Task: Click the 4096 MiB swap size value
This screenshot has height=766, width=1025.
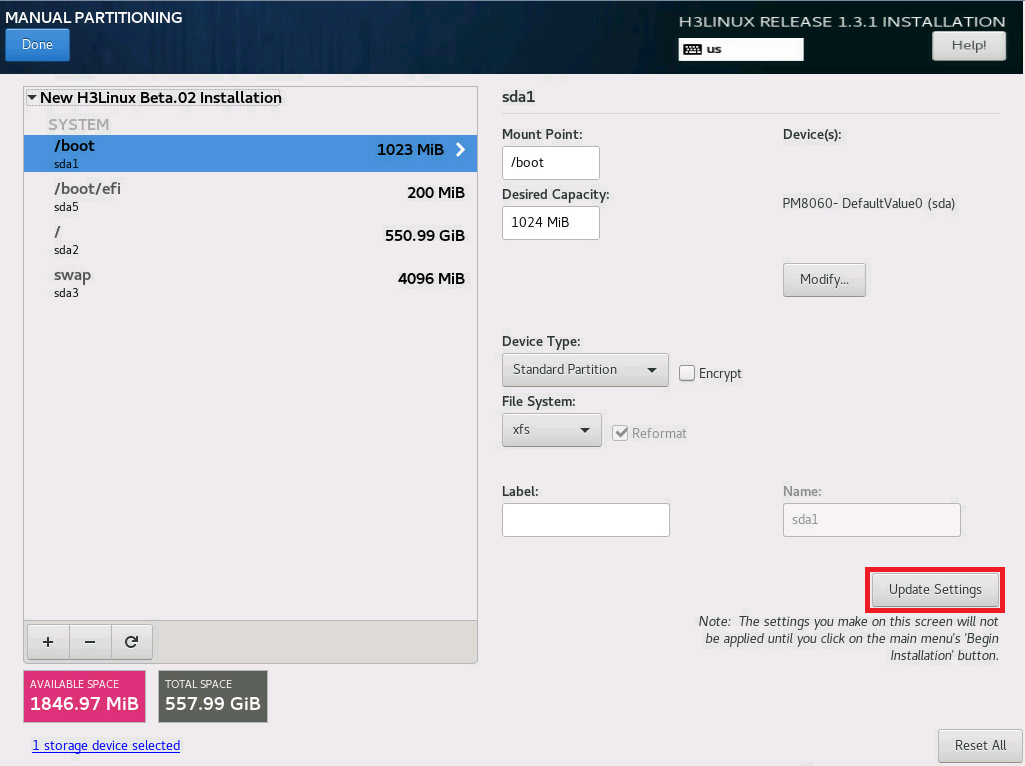Action: 431,278
